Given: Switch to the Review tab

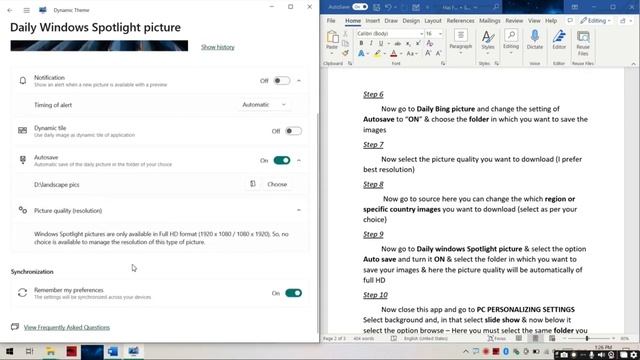Looking at the screenshot, I should pyautogui.click(x=514, y=20).
